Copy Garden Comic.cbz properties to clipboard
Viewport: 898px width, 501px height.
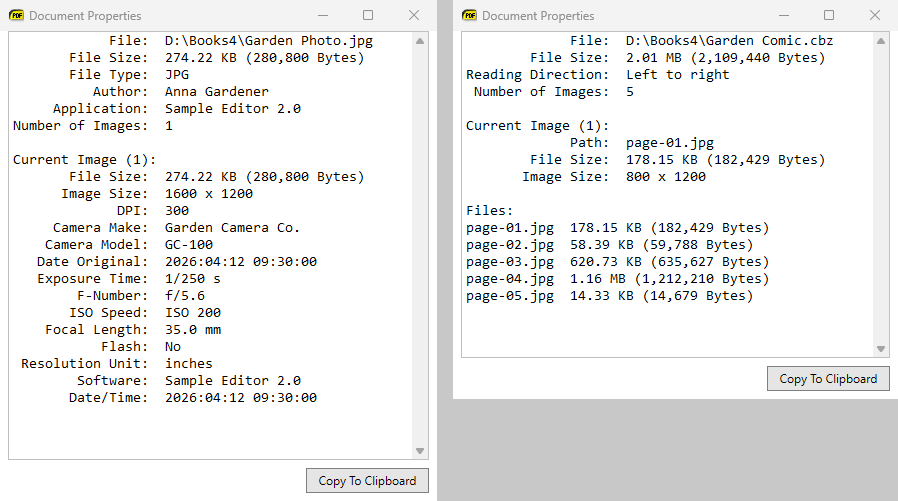(x=828, y=378)
